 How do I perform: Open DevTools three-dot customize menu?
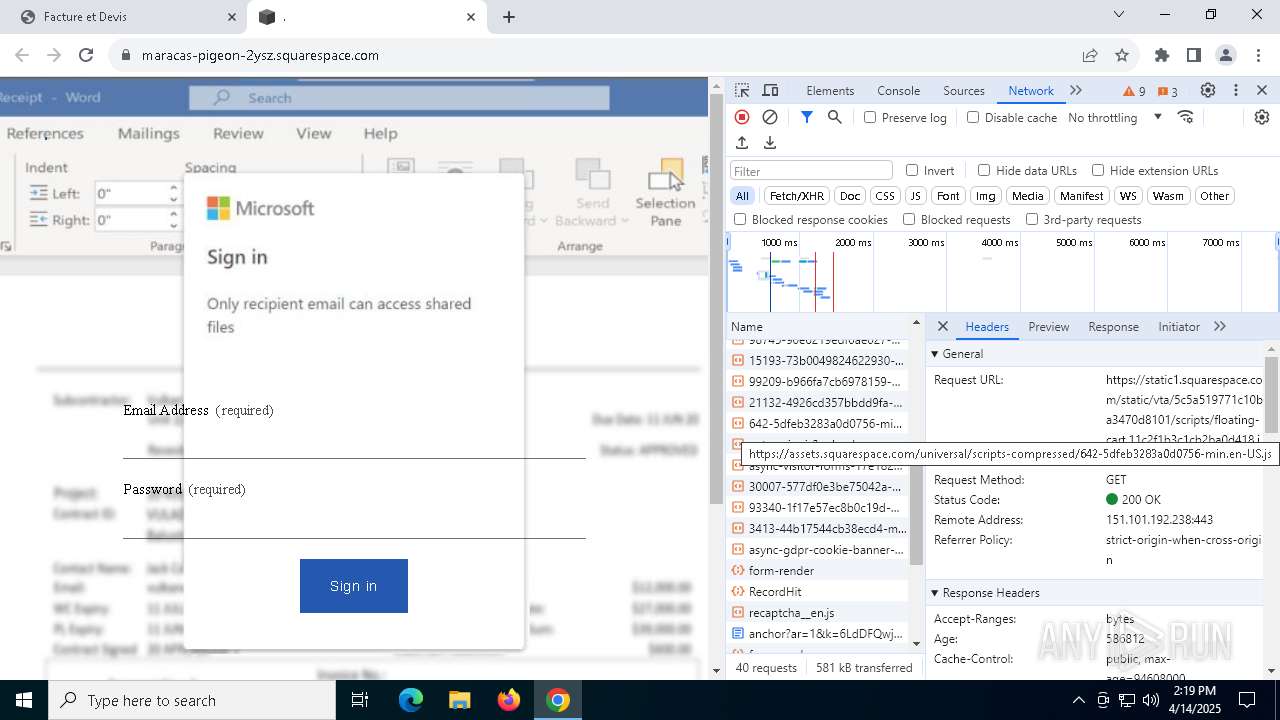pyautogui.click(x=1236, y=90)
